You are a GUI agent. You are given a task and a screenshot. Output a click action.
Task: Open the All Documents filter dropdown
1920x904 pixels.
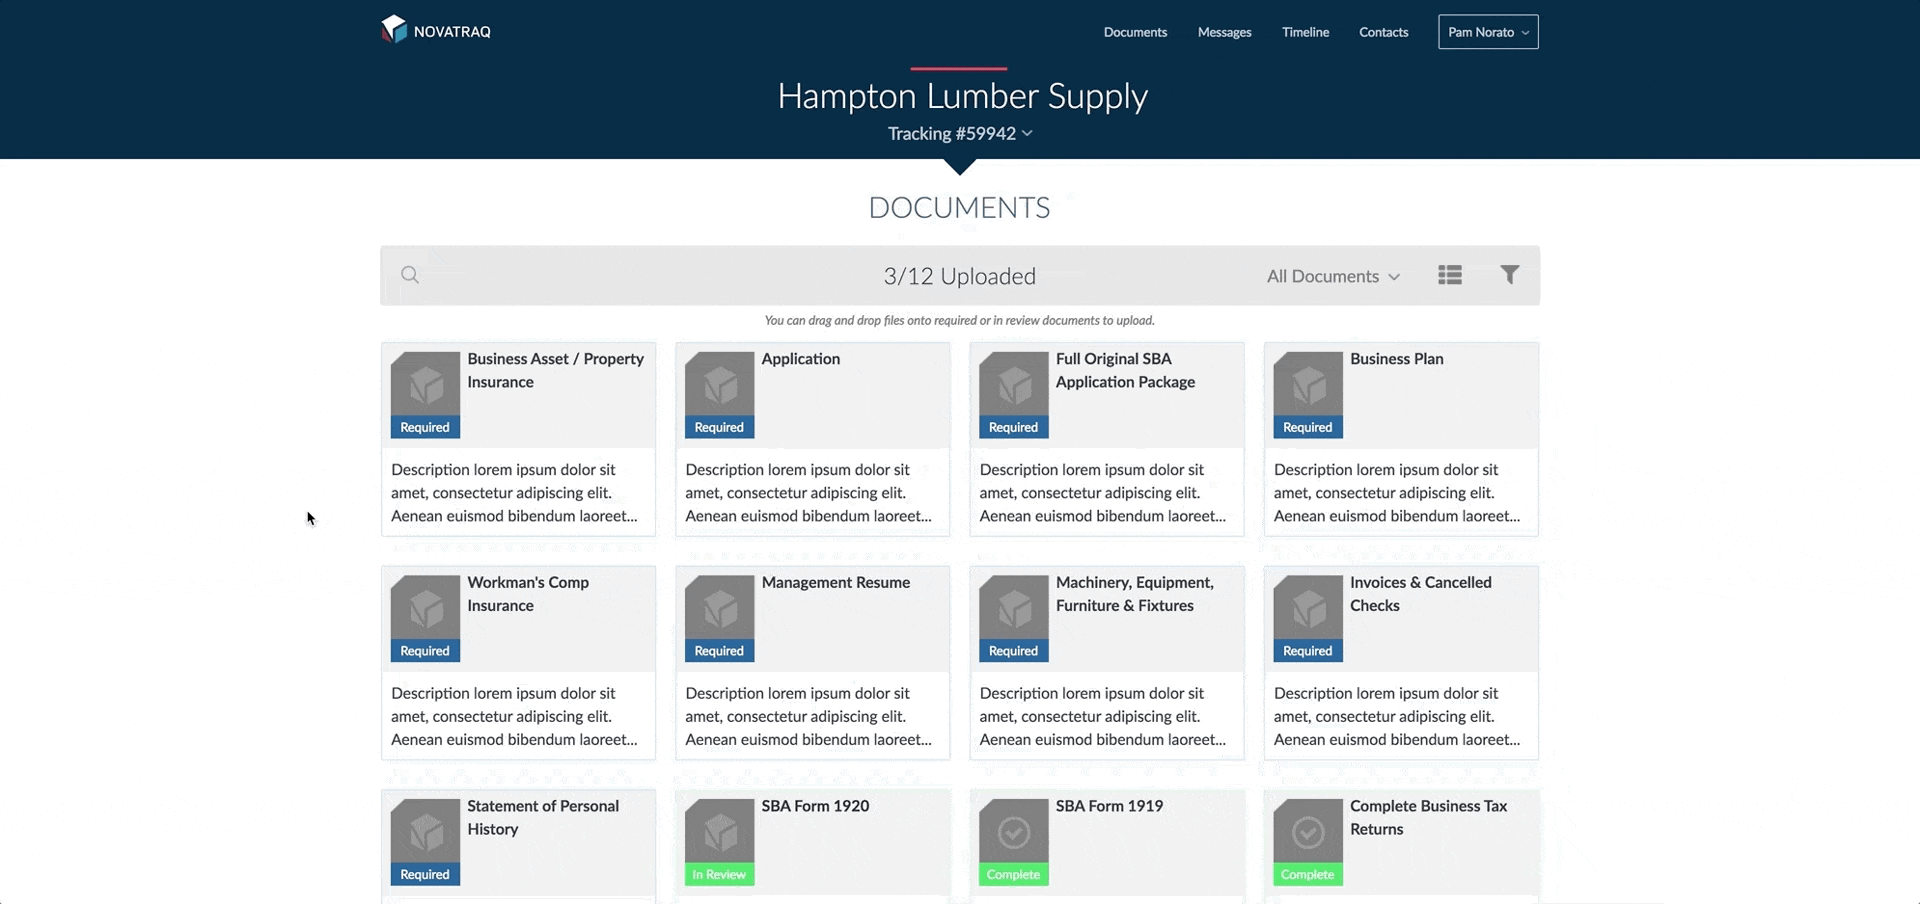1333,276
